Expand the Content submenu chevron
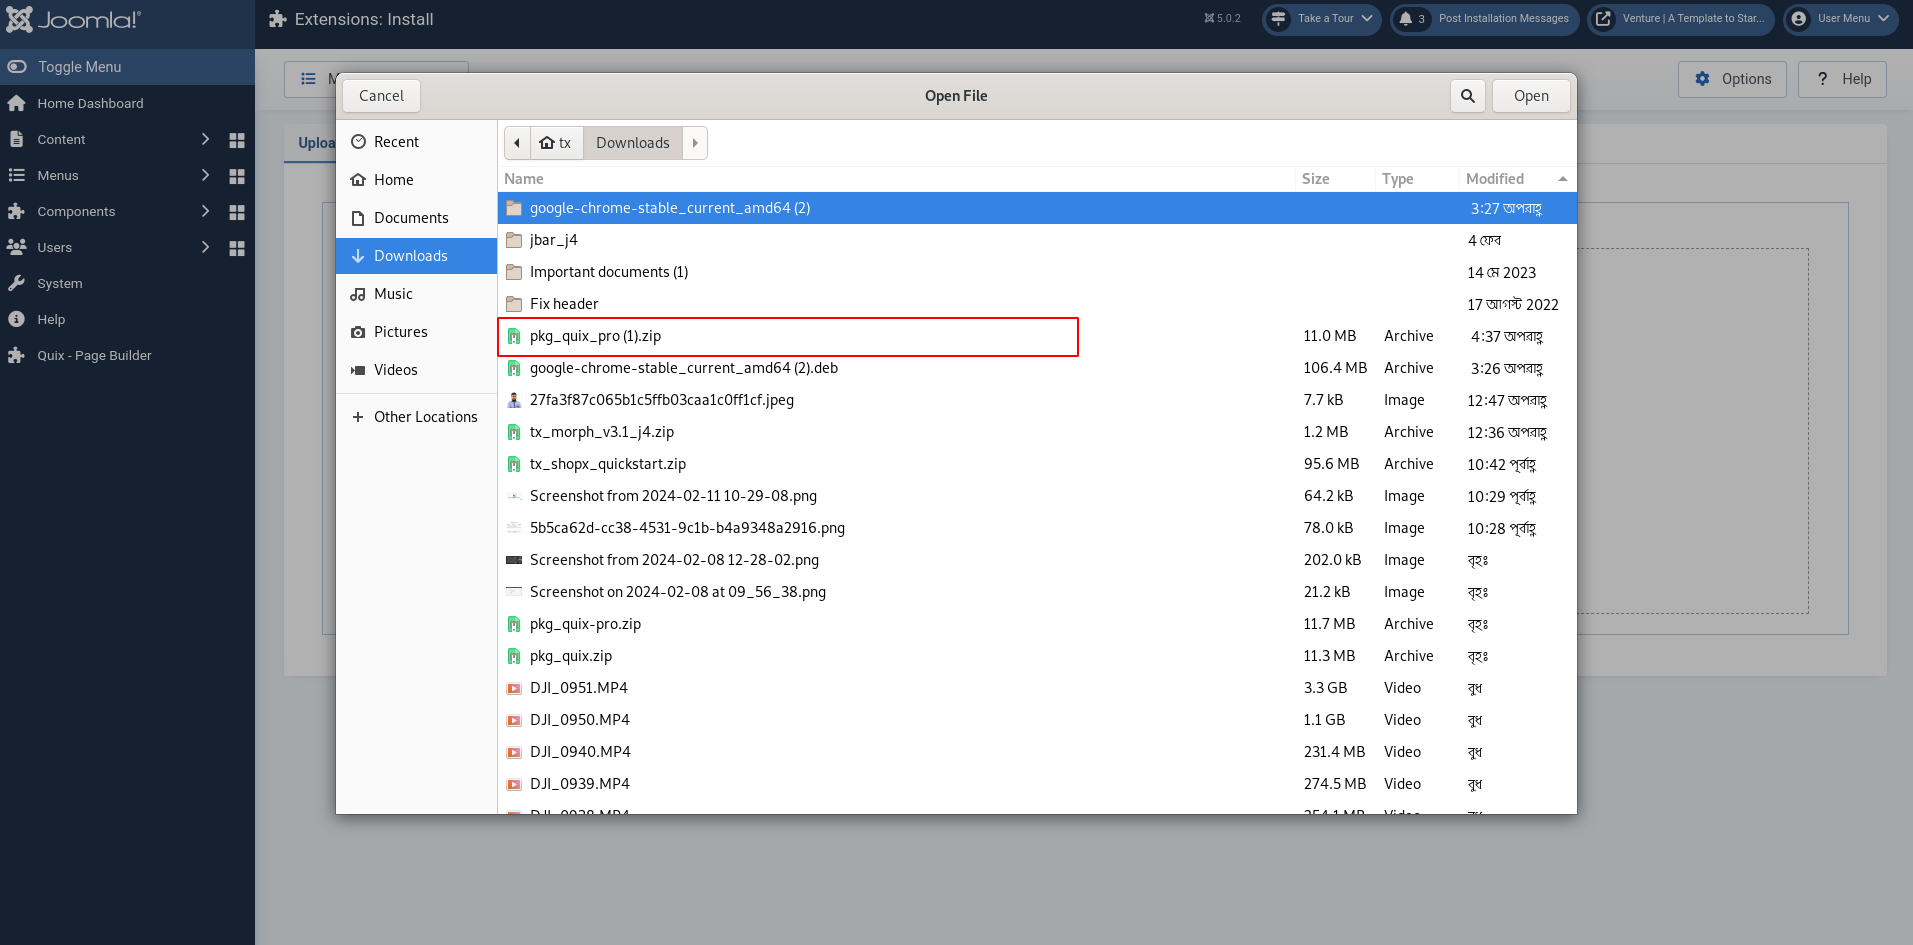The image size is (1913, 945). point(205,139)
